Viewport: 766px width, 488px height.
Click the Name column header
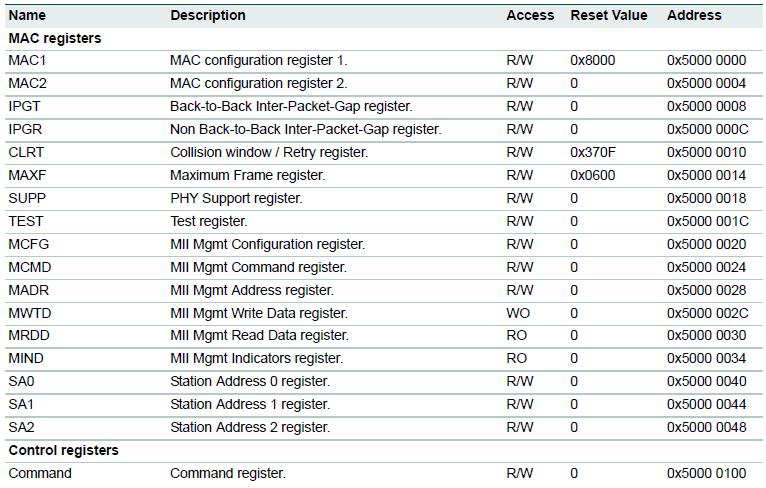point(27,15)
